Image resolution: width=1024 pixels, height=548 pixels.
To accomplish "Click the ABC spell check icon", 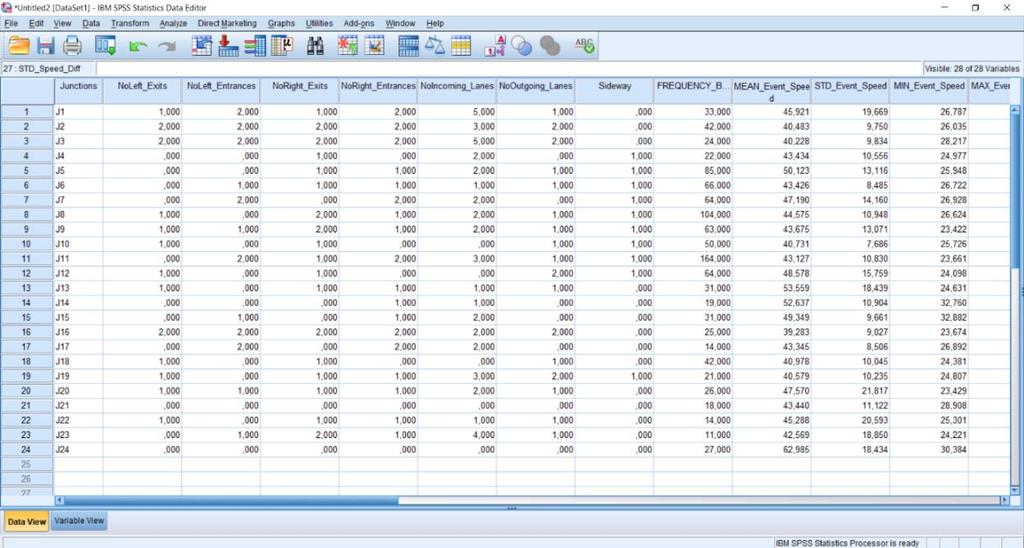I will click(x=584, y=46).
